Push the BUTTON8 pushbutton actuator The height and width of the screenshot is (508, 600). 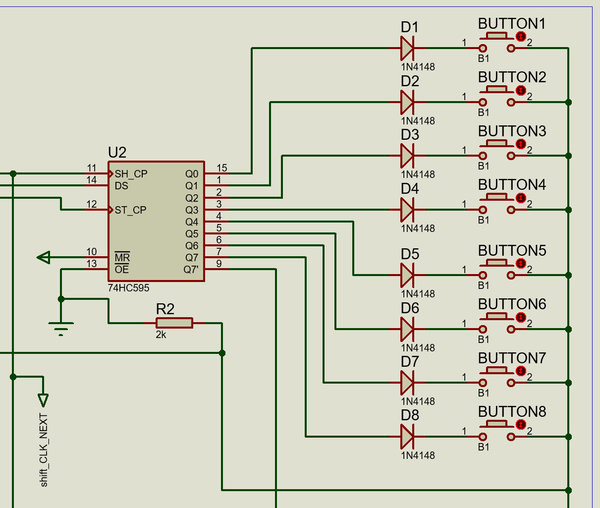click(x=497, y=424)
